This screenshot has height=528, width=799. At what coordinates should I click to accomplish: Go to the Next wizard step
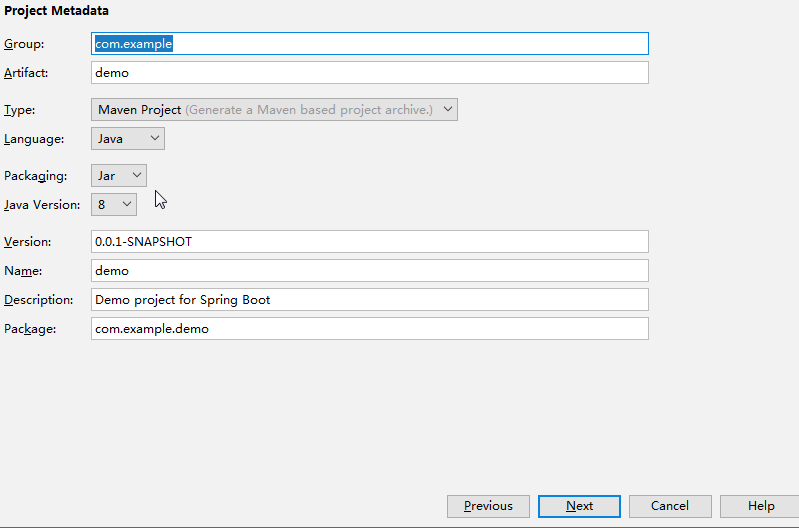(579, 506)
